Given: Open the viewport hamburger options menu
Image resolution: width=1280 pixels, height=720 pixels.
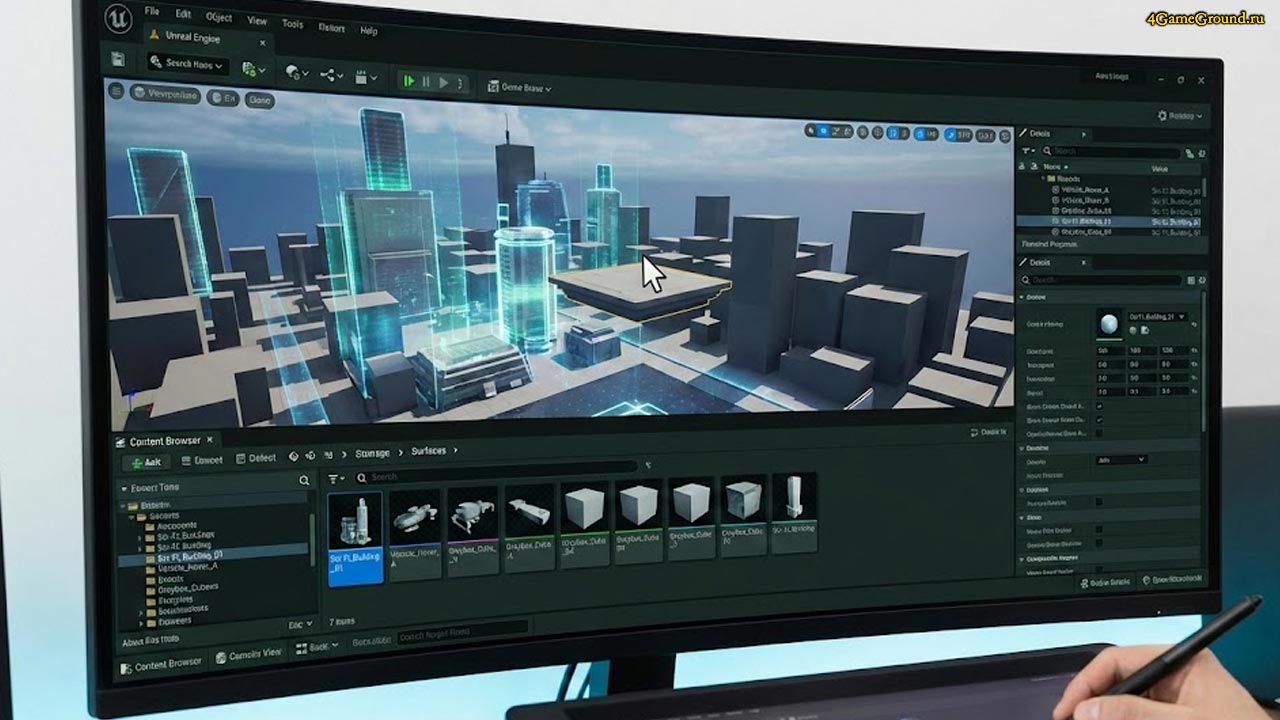Looking at the screenshot, I should (x=116, y=91).
